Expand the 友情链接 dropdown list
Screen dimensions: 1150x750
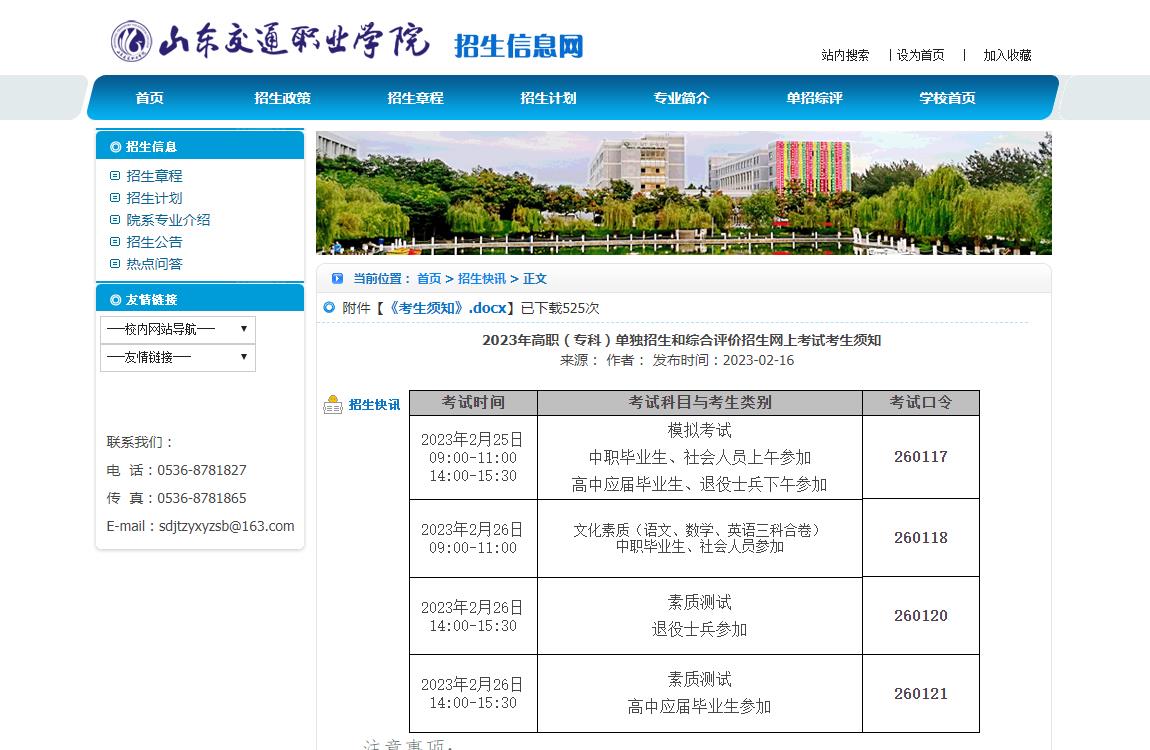pyautogui.click(x=178, y=357)
